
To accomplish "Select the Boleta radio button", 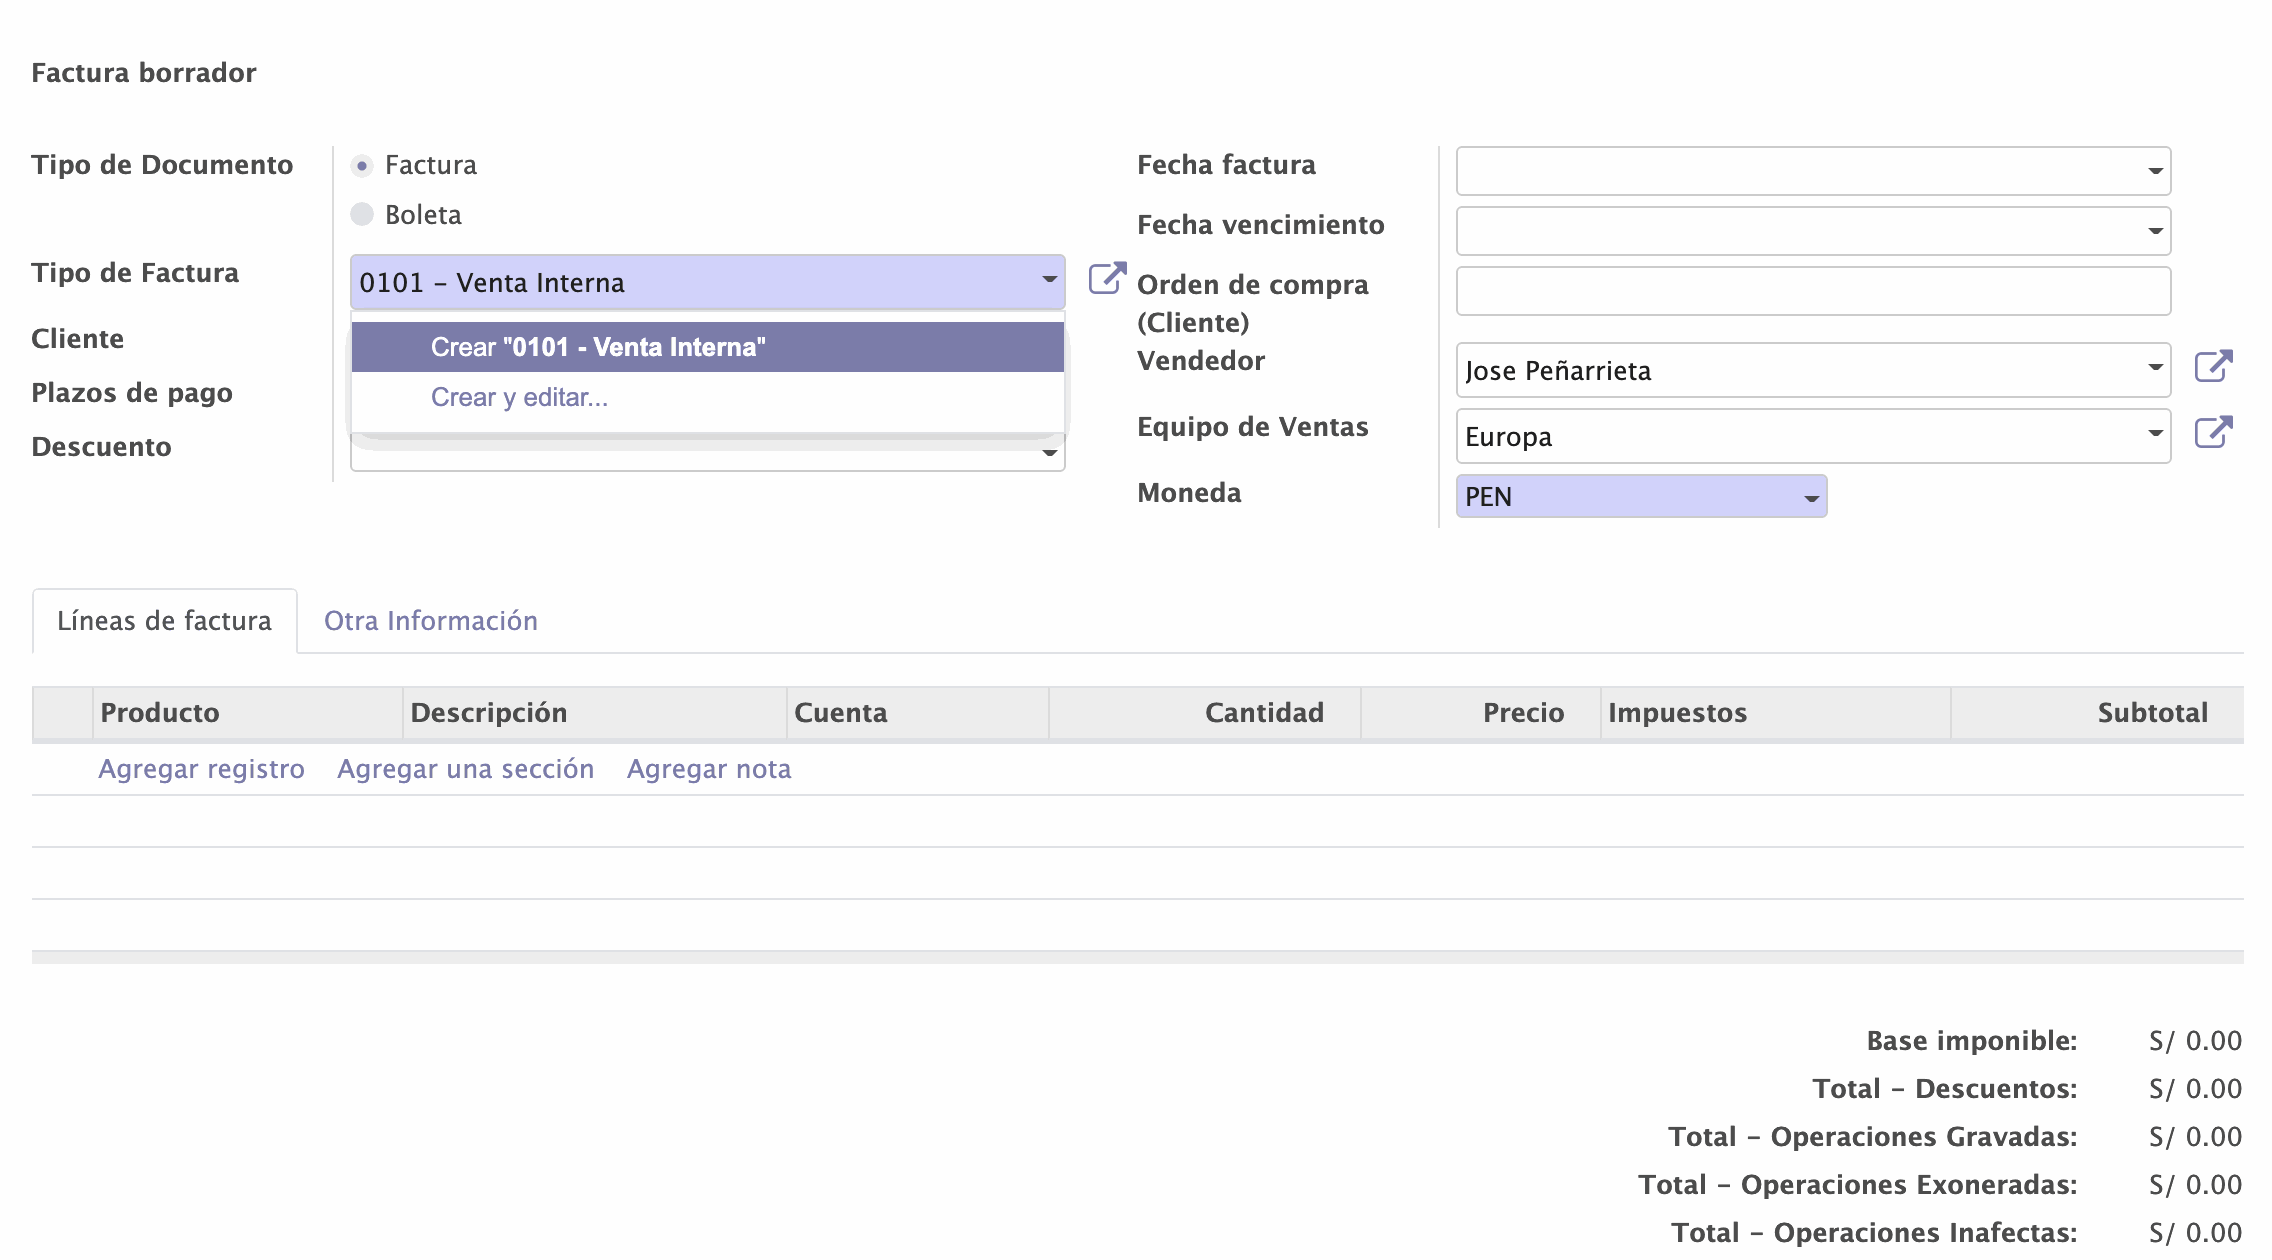I will (x=362, y=214).
